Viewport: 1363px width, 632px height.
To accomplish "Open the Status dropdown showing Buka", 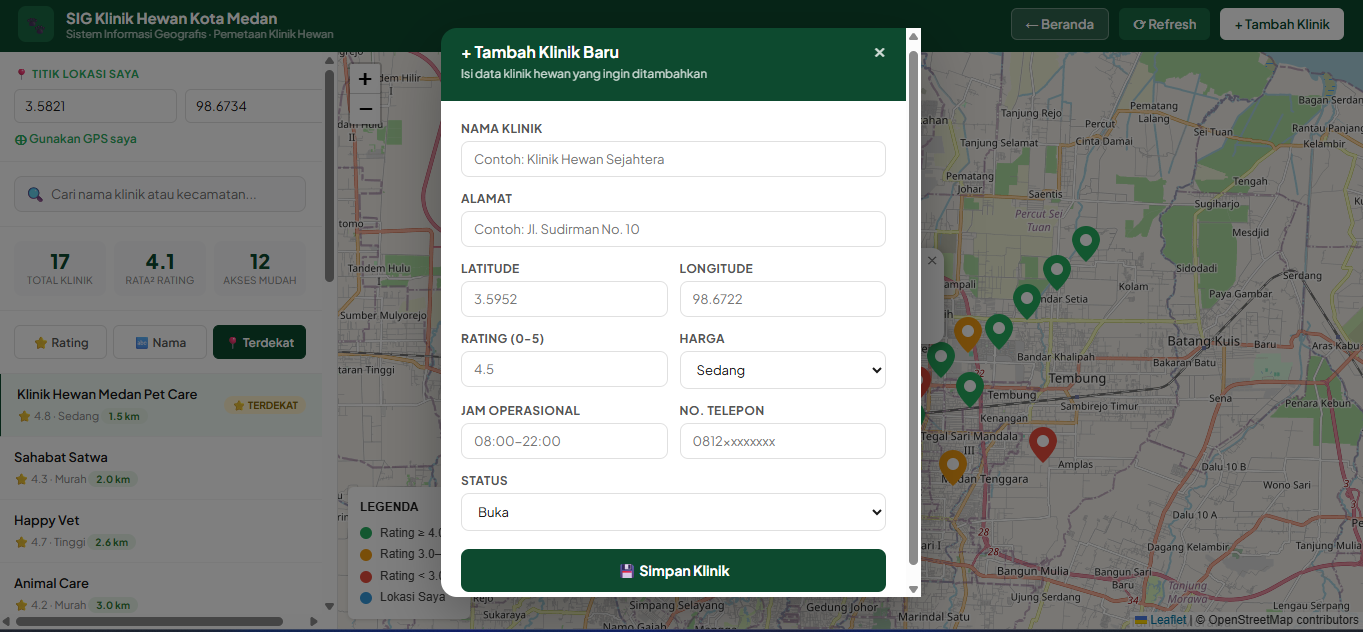I will (x=673, y=512).
